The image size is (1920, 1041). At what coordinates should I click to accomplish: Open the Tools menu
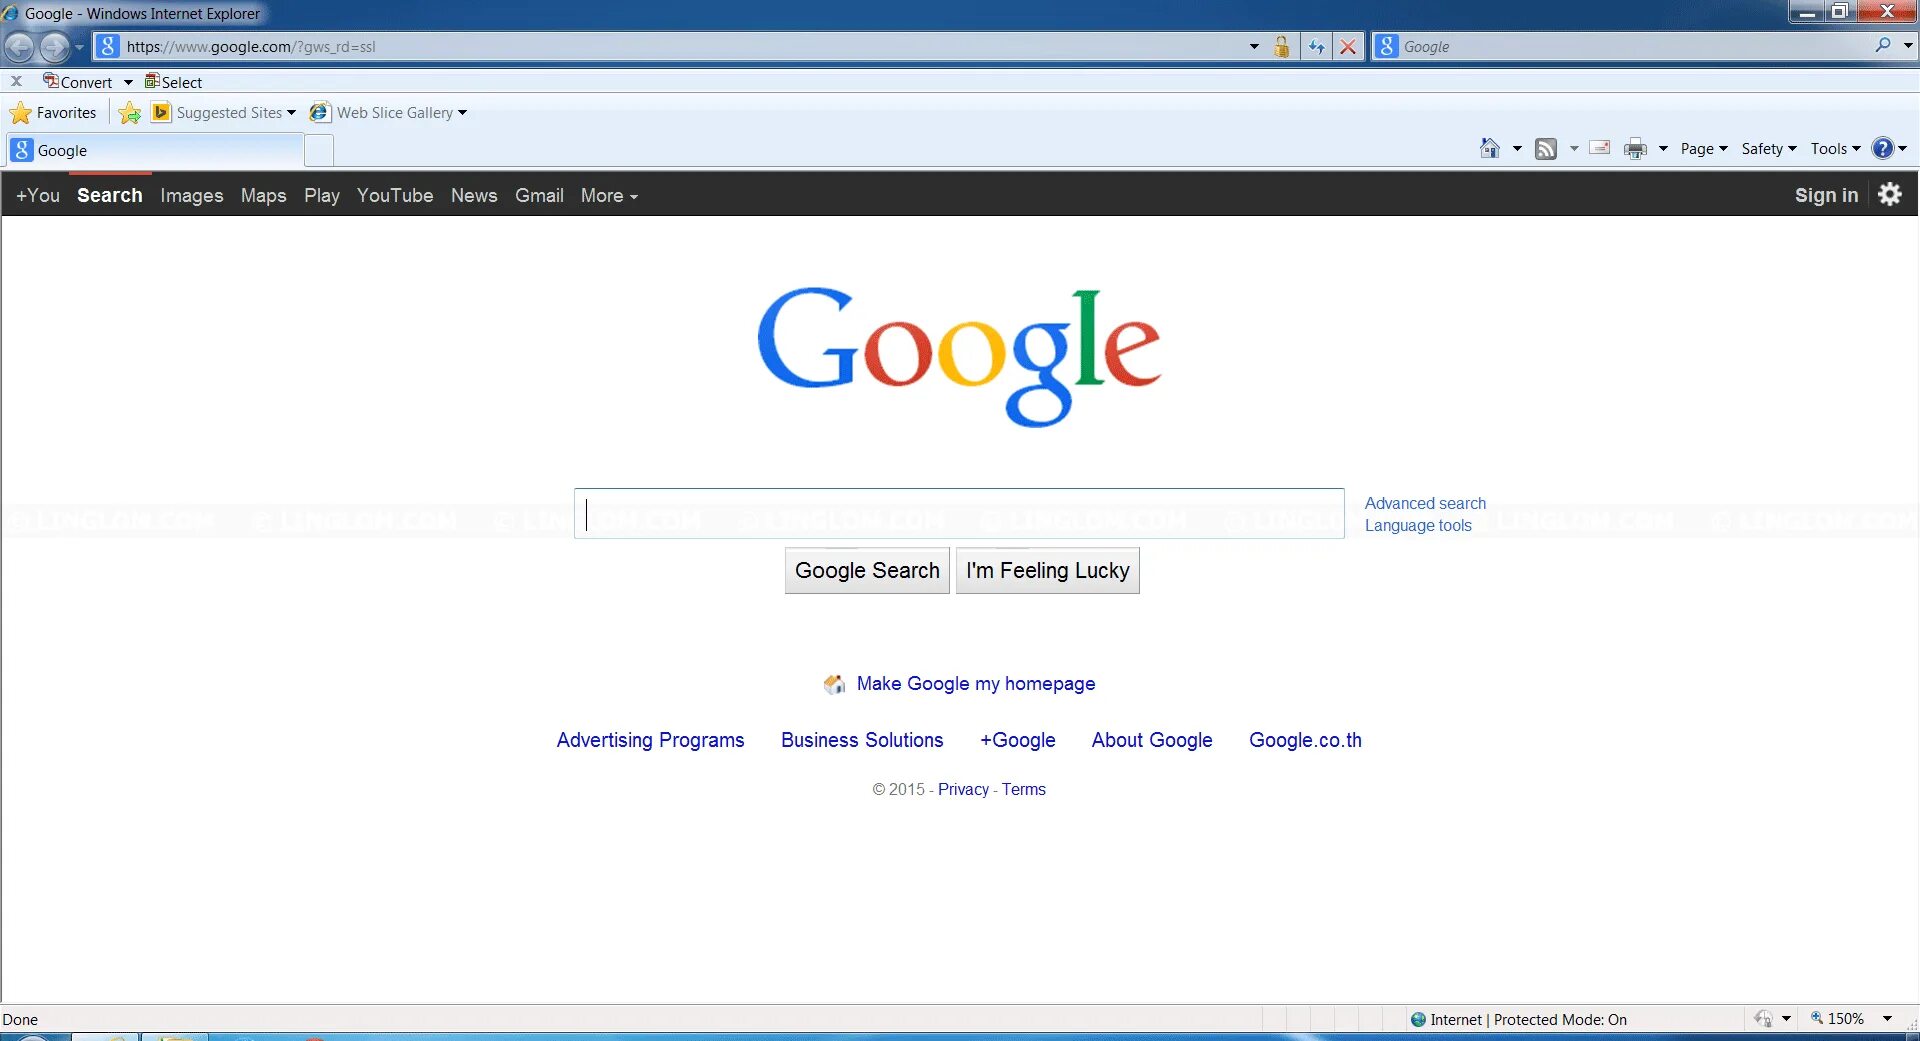point(1836,148)
